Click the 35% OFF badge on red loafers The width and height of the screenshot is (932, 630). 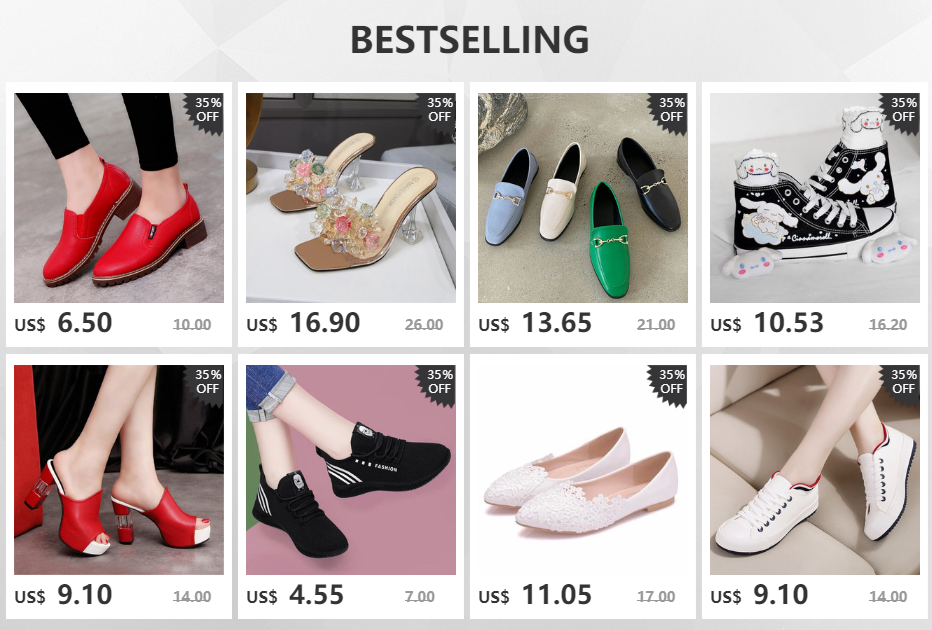point(207,111)
